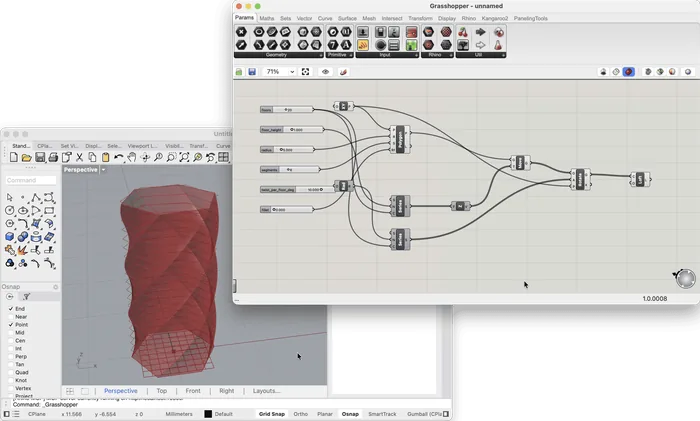Open the Perspective viewport dropdown arrow
Viewport: 700px width, 421px height.
(x=104, y=170)
